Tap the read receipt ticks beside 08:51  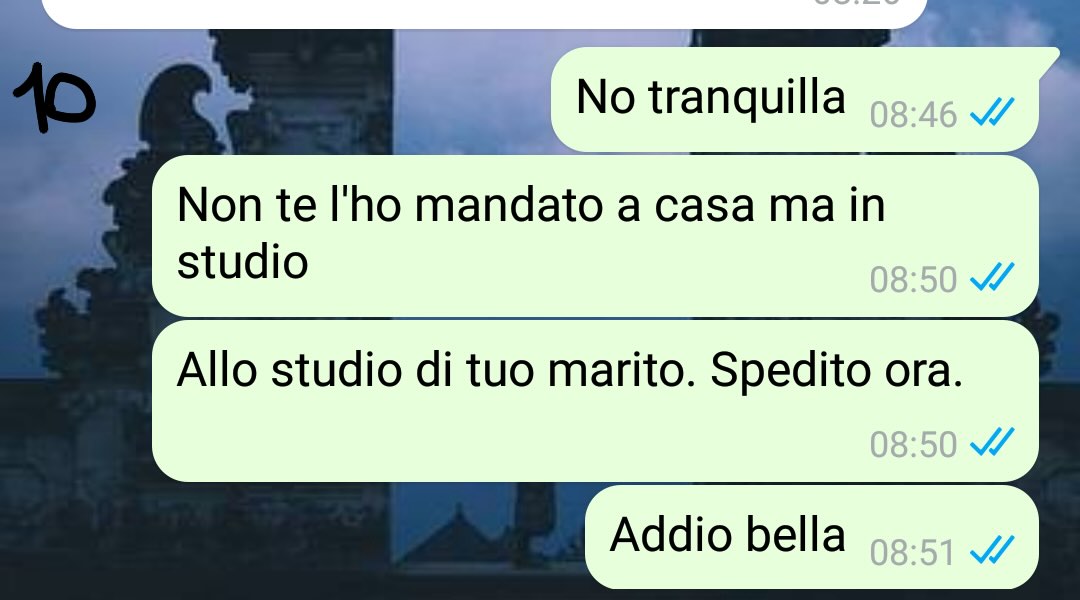pyautogui.click(x=992, y=551)
